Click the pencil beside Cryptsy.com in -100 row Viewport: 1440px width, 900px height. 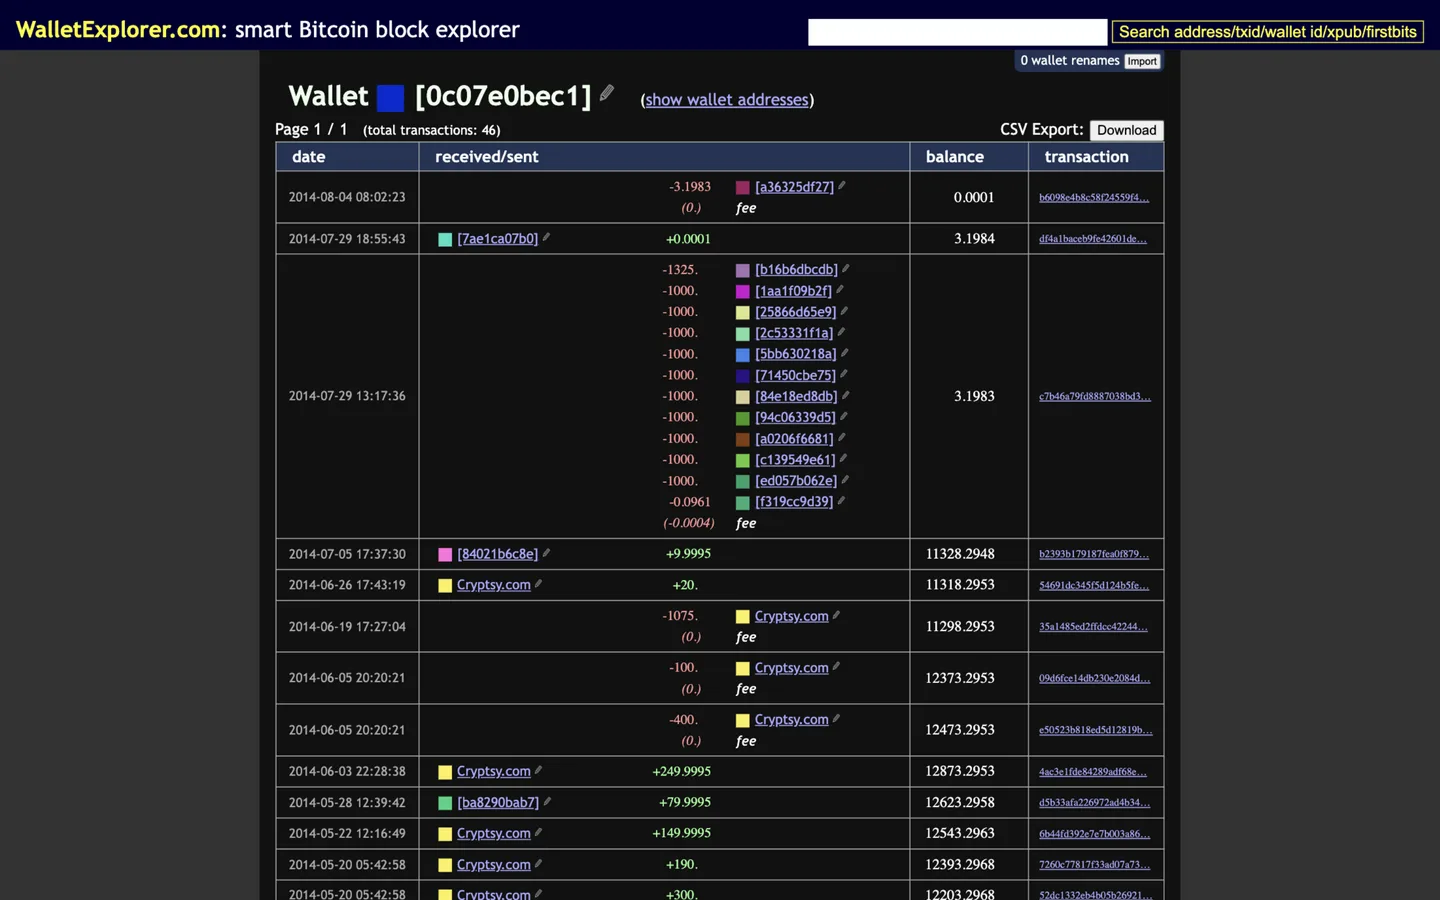click(836, 666)
